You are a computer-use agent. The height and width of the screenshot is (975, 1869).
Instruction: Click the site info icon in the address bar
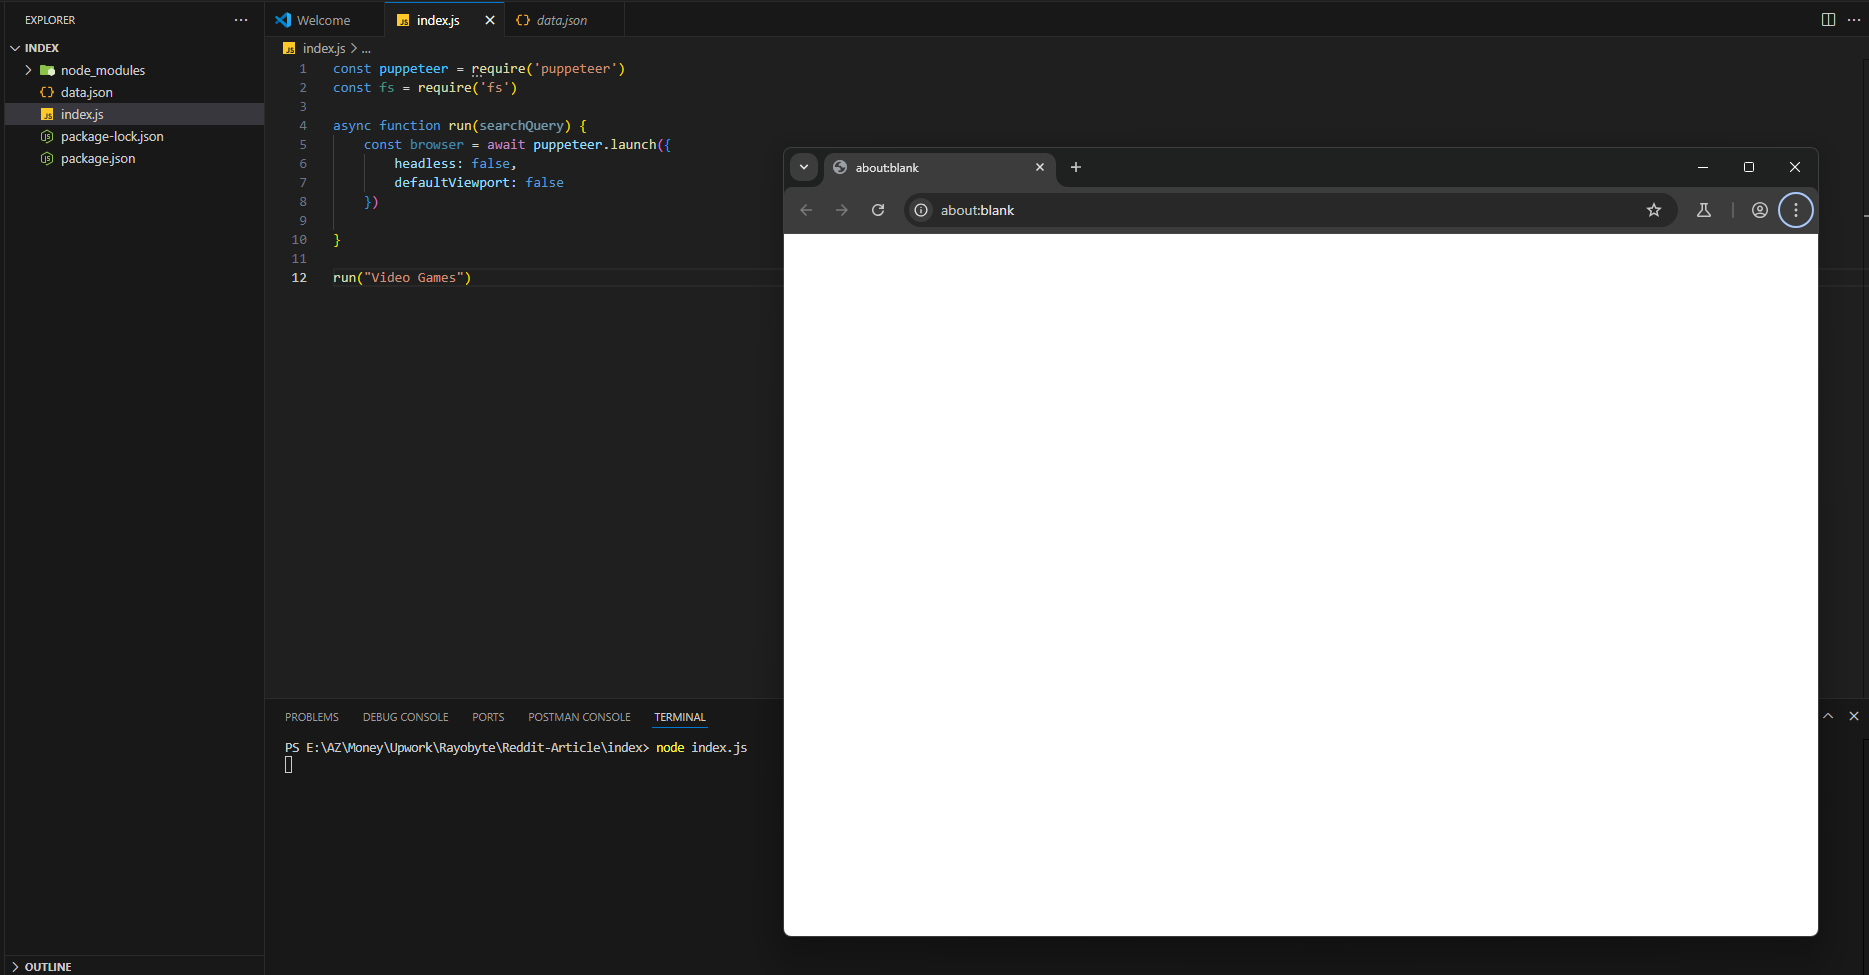(920, 210)
